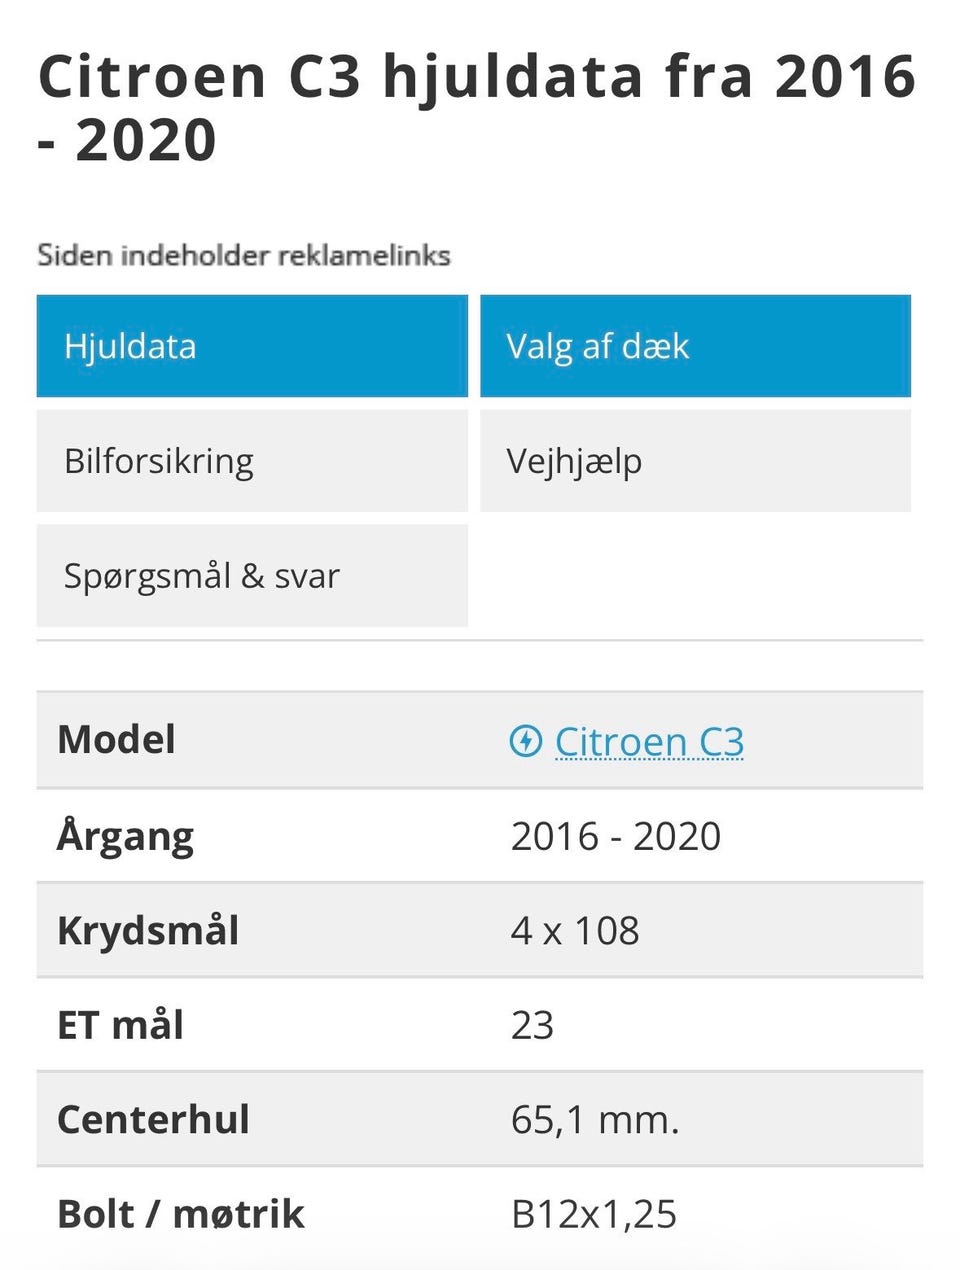Select the 65,1 mm. centerhul value
The width and height of the screenshot is (960, 1270).
tap(595, 1119)
